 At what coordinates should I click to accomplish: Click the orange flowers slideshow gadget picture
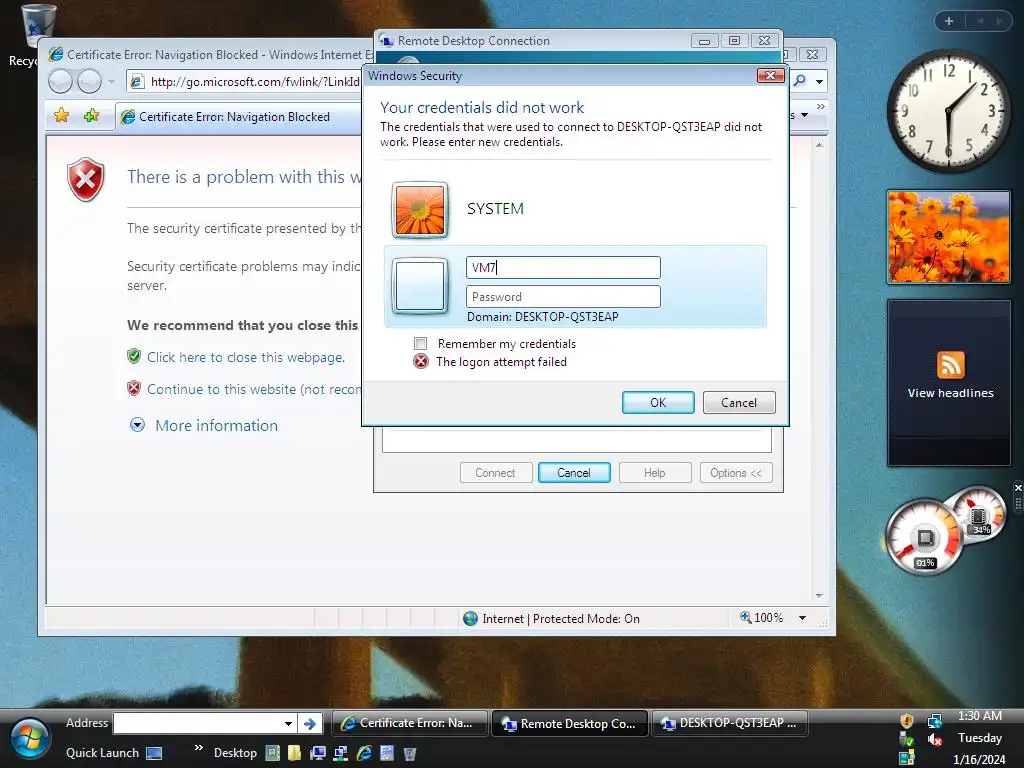point(949,237)
